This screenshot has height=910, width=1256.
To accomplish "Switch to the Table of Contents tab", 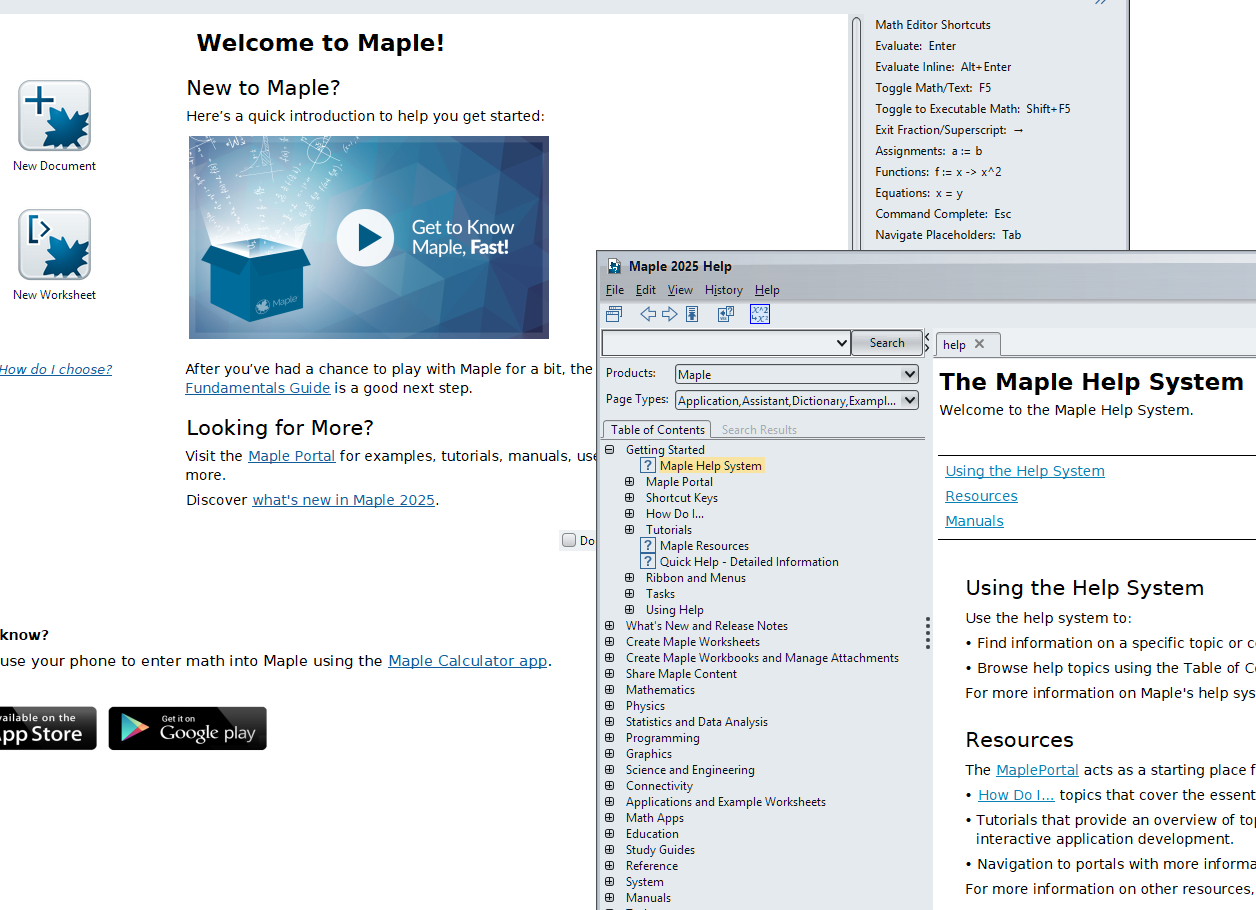I will [657, 430].
